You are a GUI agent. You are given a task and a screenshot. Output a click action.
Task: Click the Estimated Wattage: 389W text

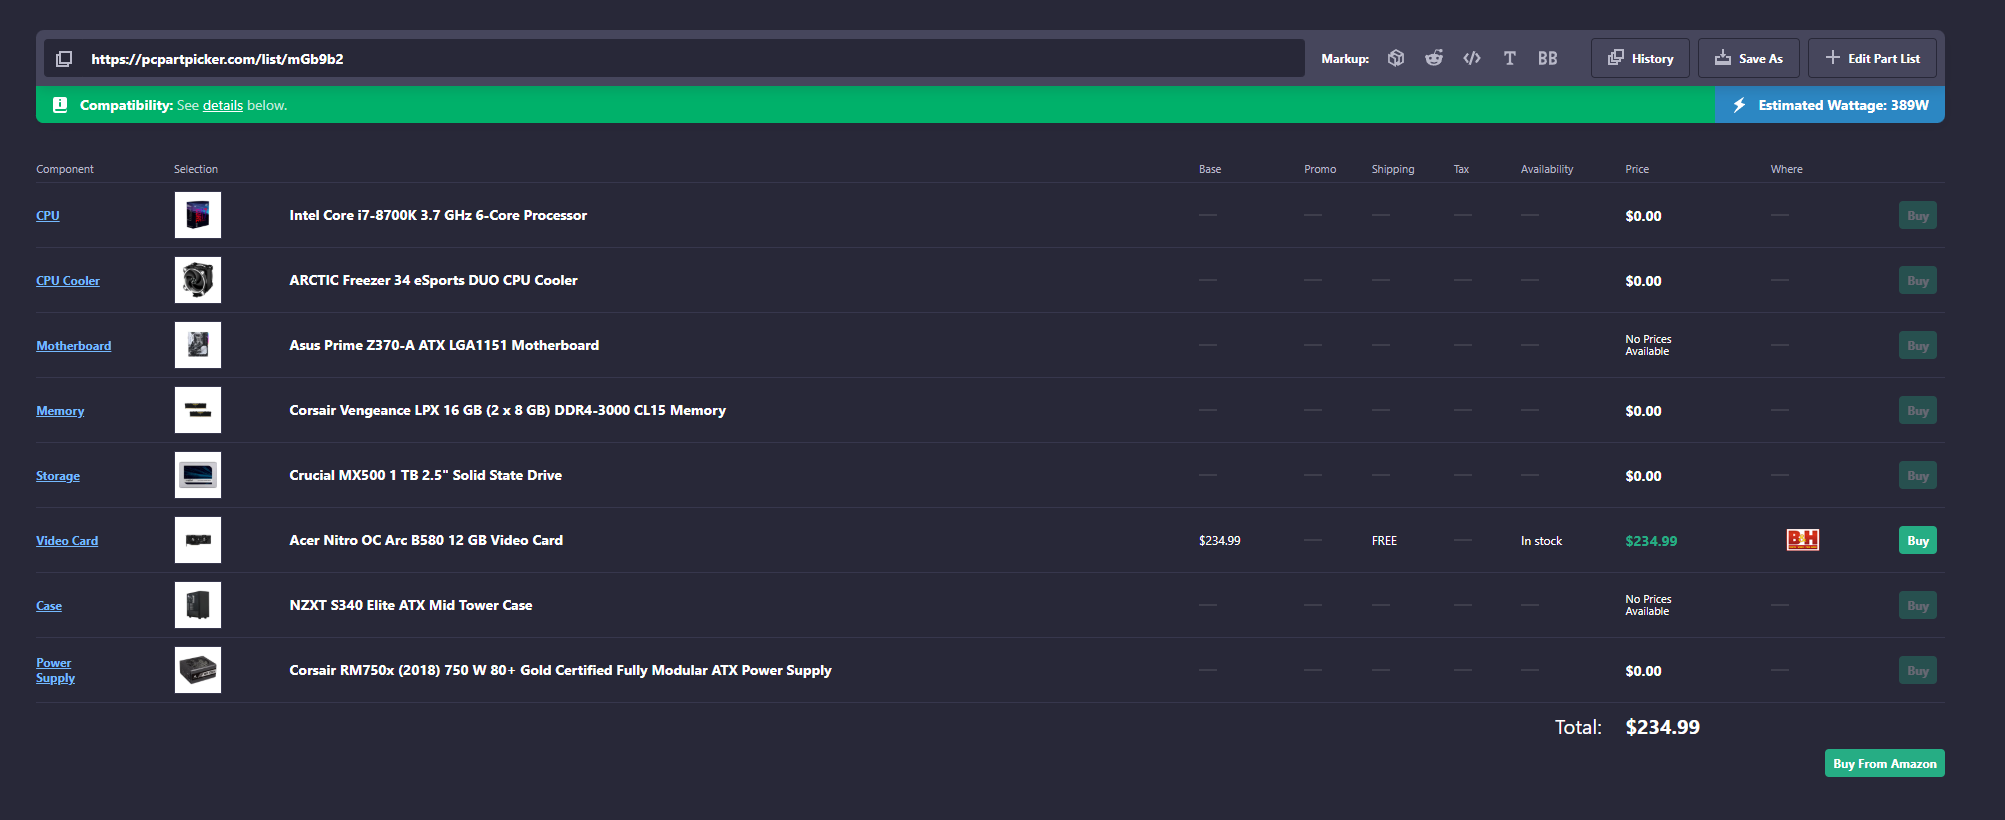tap(1843, 105)
